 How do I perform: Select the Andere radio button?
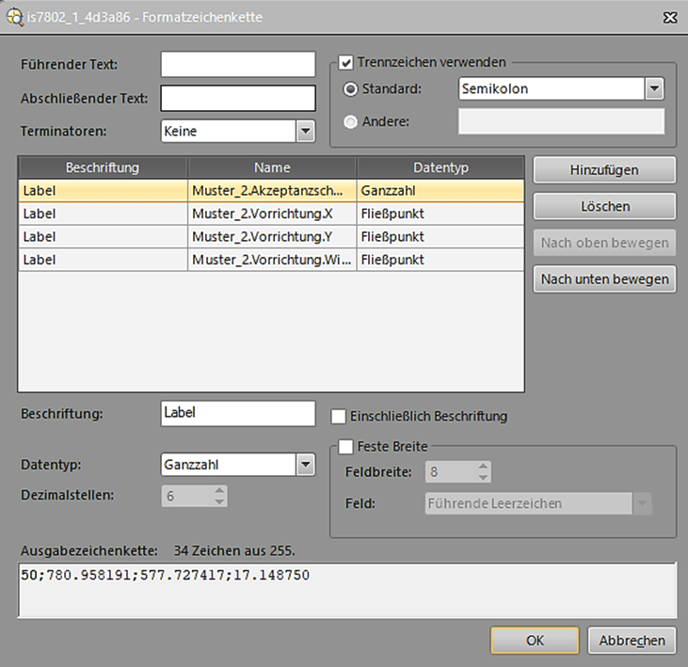[x=350, y=122]
